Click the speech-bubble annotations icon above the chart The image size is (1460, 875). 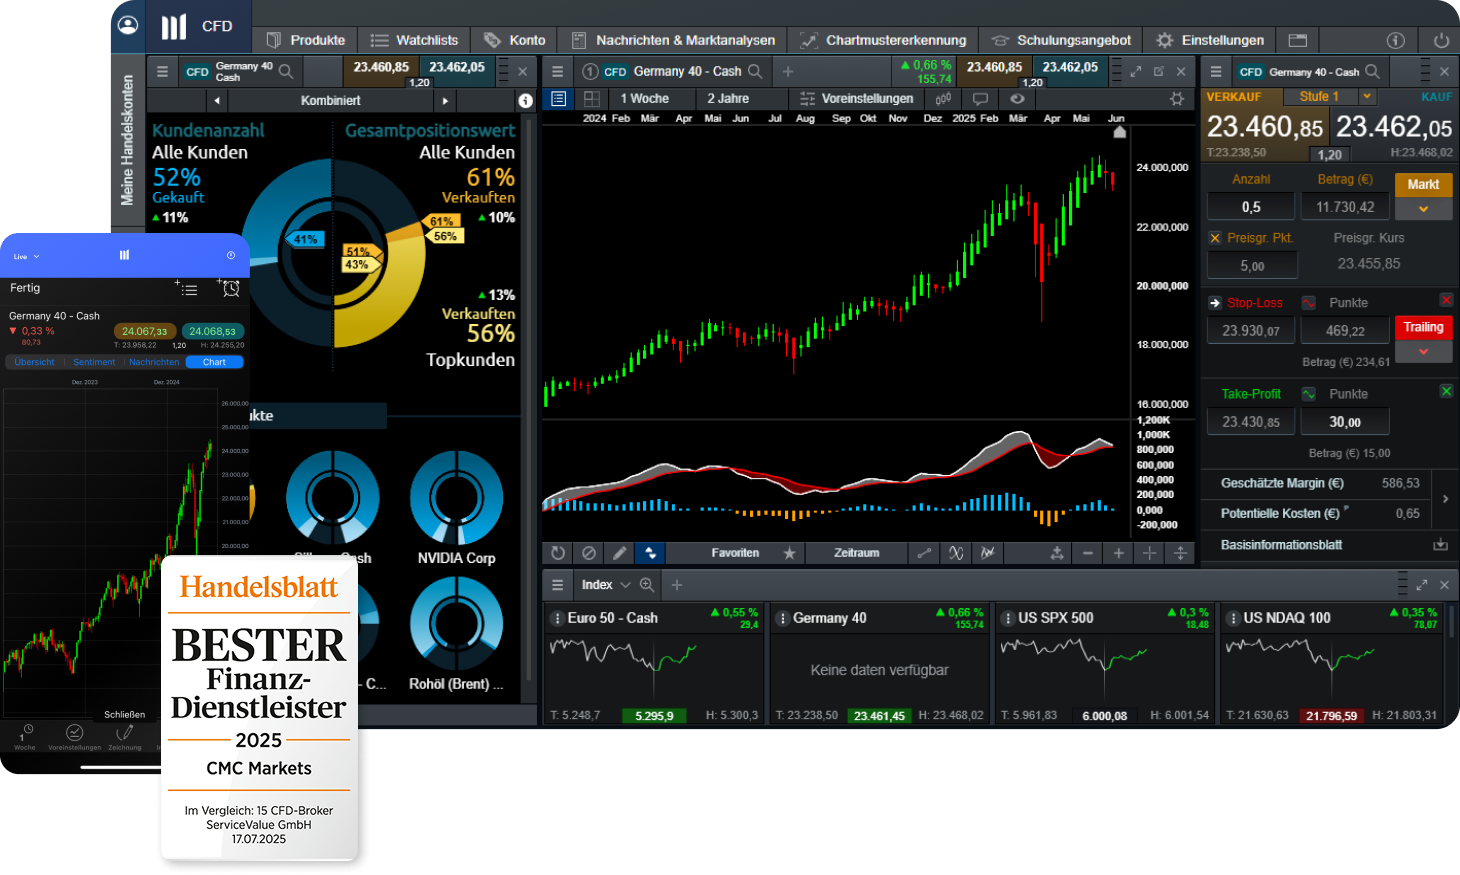(x=980, y=98)
